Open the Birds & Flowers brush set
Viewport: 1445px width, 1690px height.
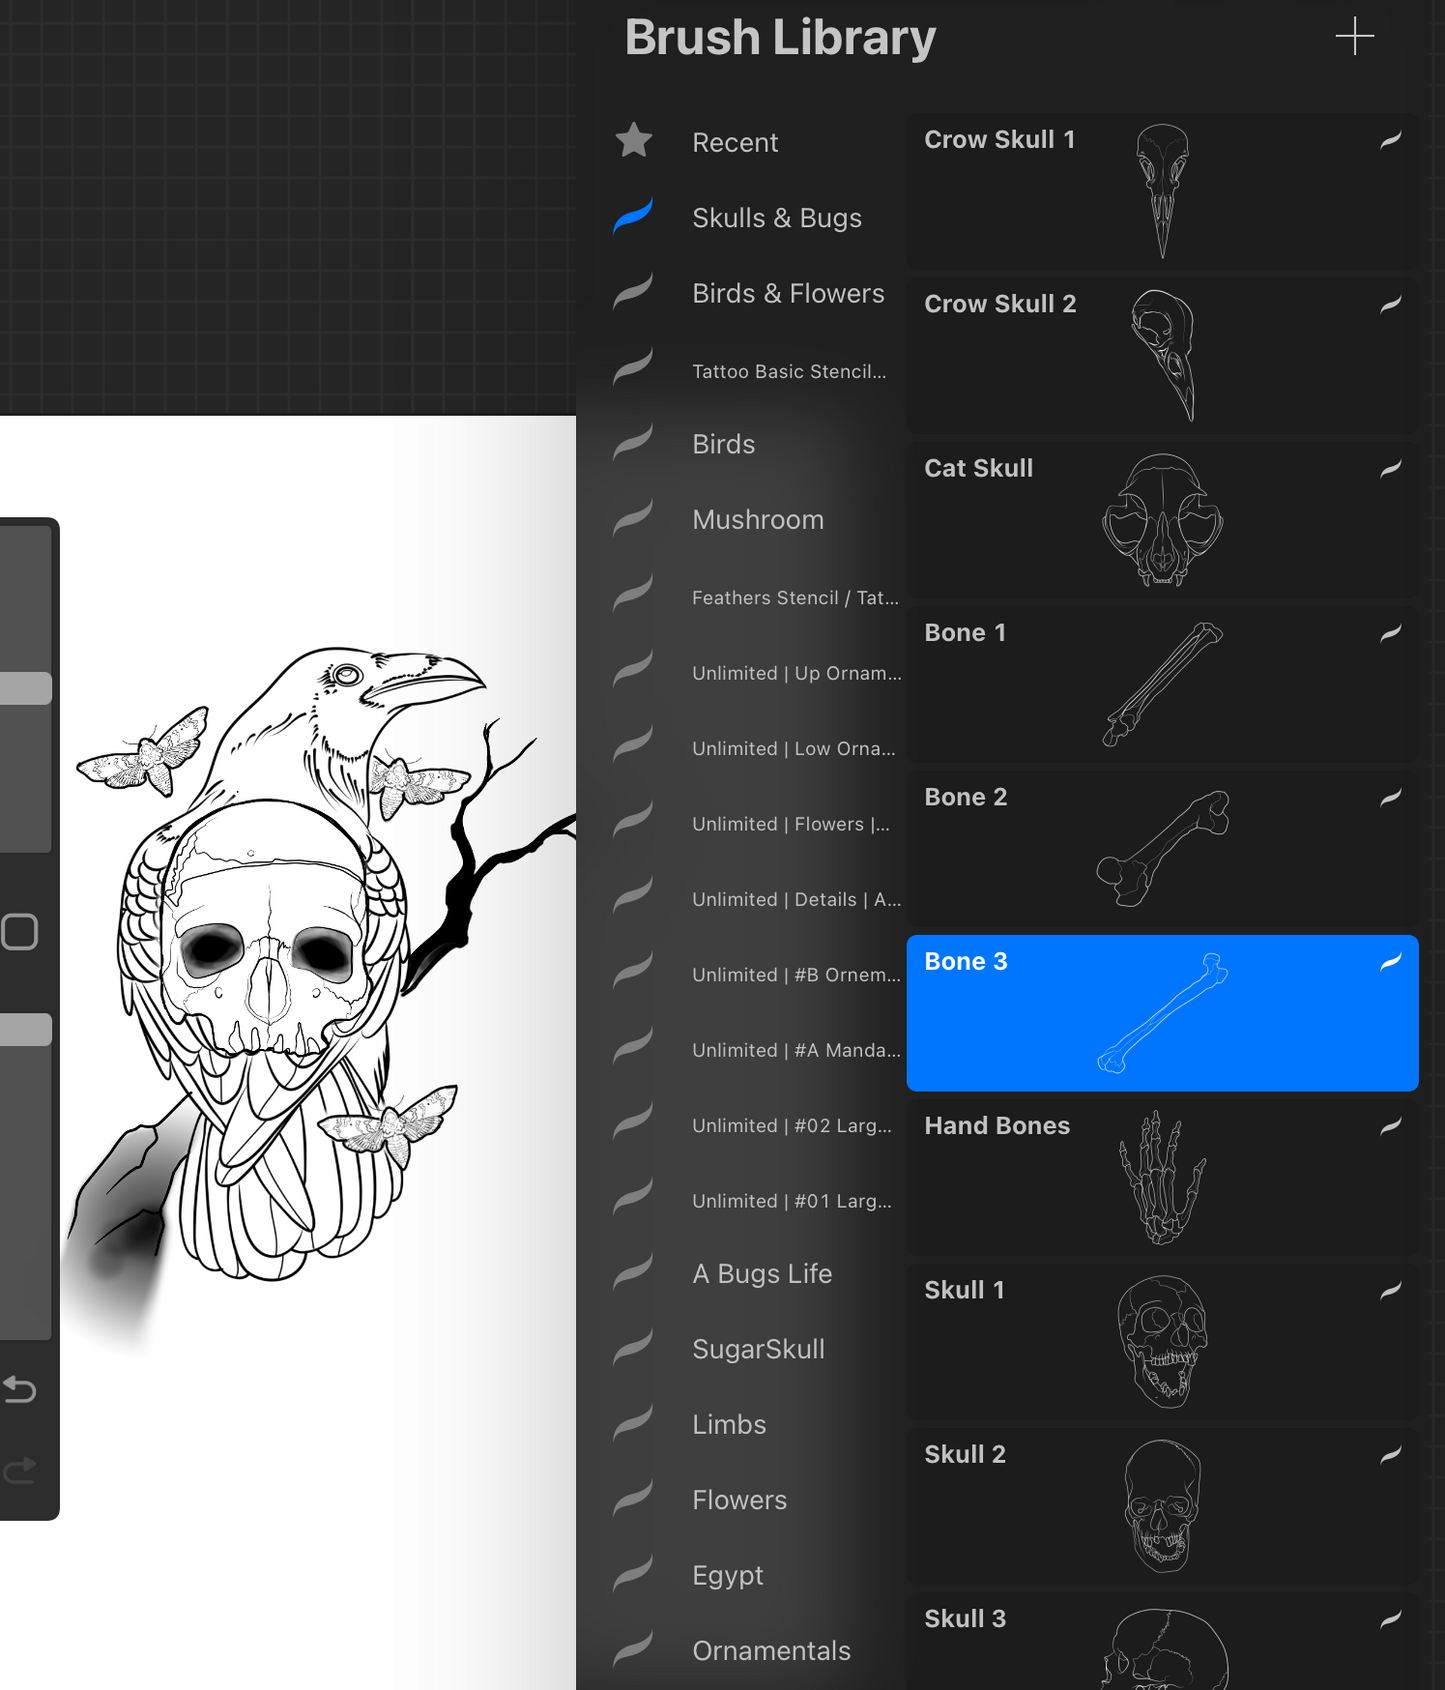(x=787, y=294)
